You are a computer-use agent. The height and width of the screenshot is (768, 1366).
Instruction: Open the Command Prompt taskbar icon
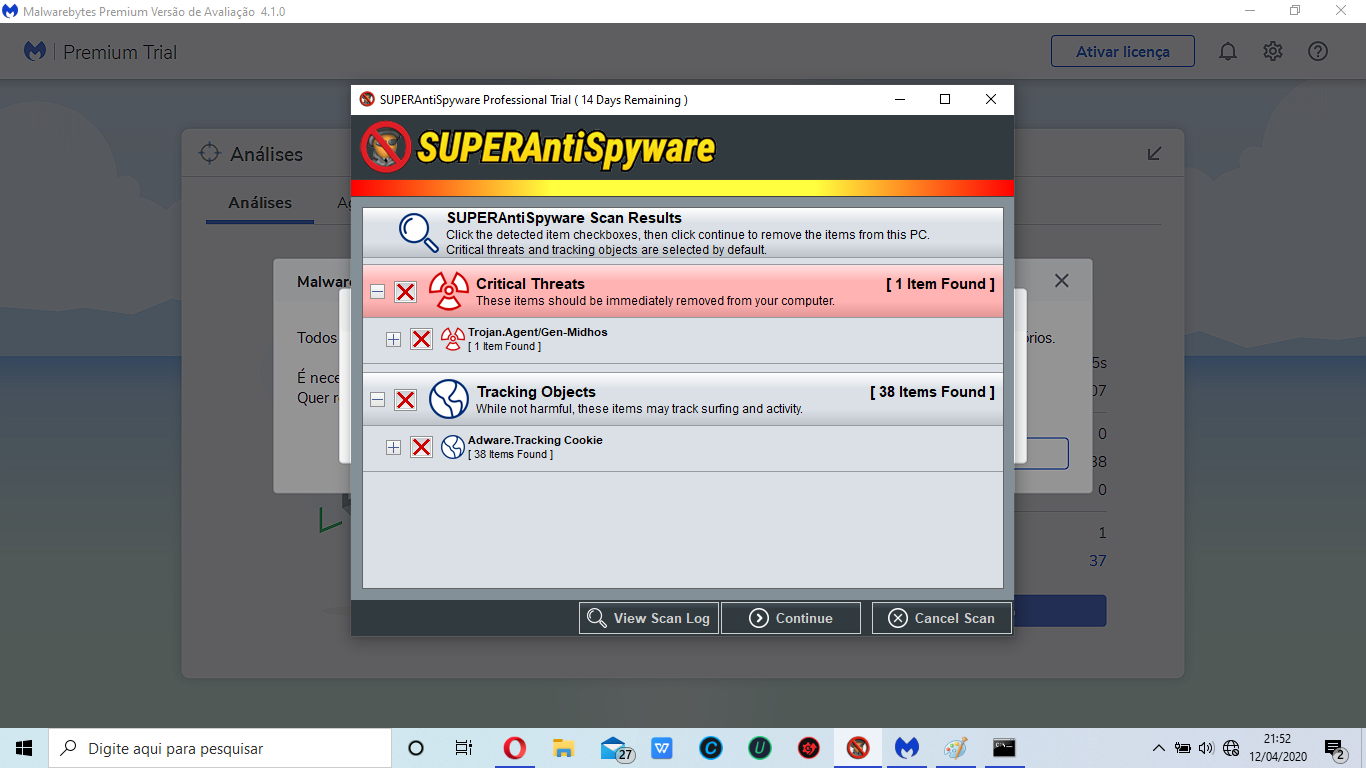(1005, 748)
